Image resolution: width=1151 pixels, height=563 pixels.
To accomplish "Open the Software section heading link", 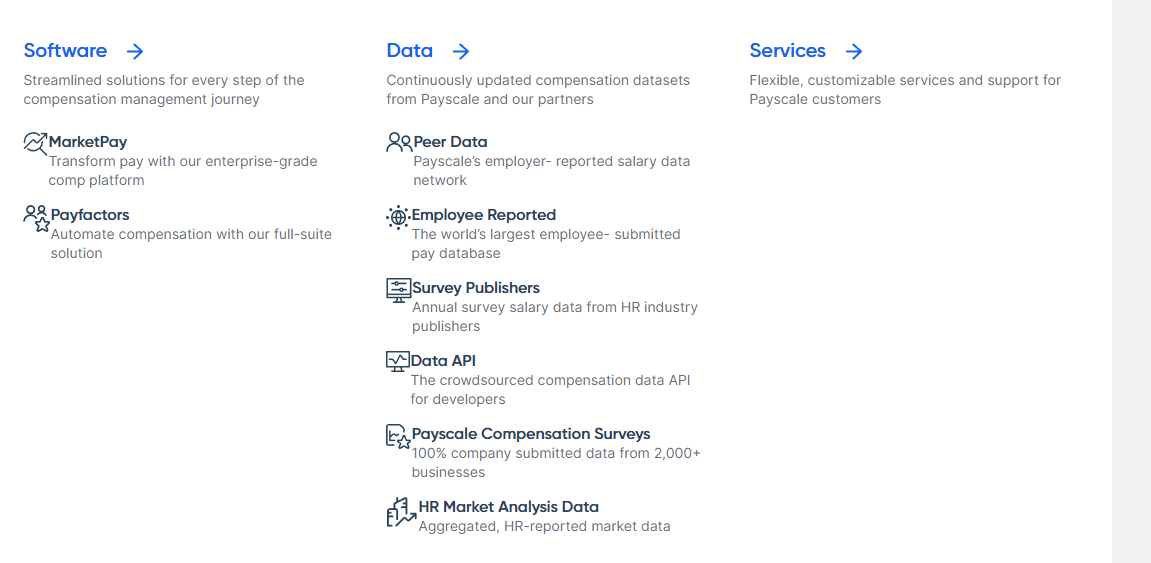I will 65,51.
